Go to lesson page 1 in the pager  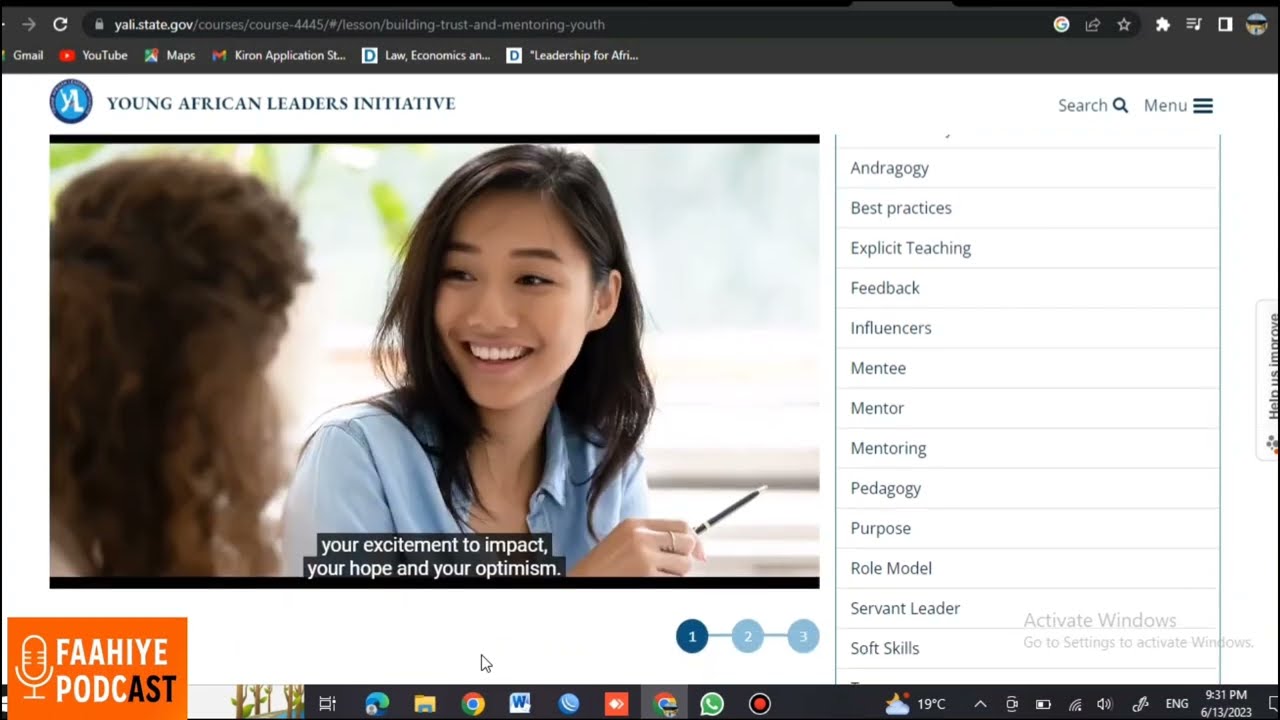692,636
